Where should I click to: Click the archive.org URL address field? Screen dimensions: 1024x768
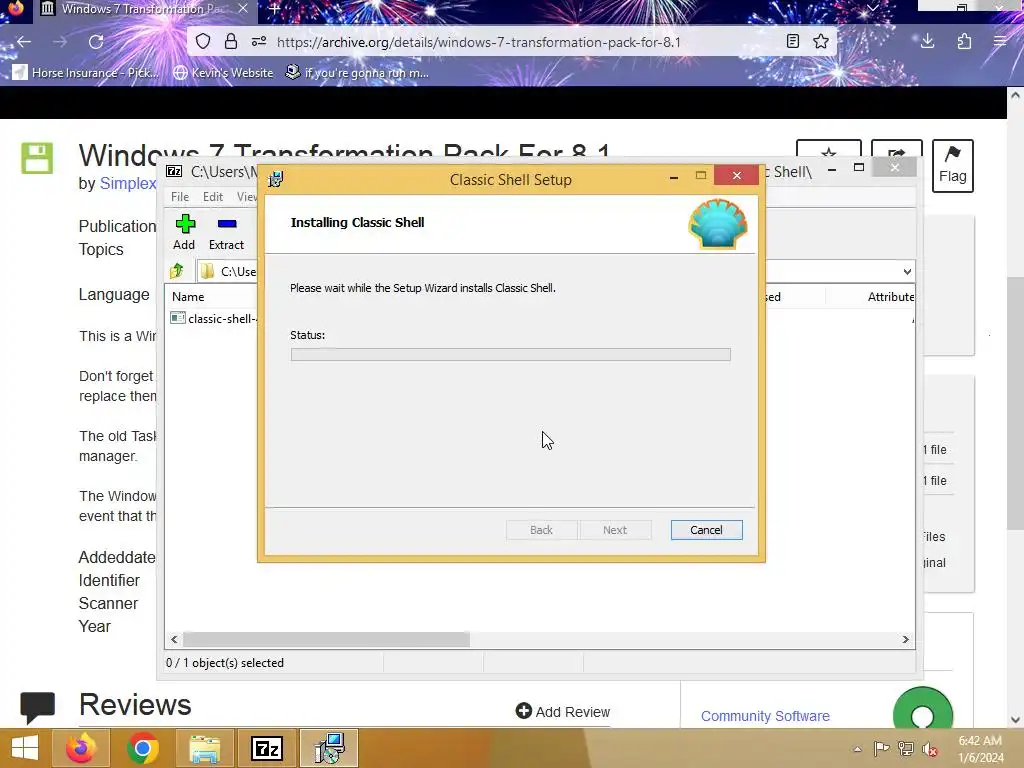(478, 42)
